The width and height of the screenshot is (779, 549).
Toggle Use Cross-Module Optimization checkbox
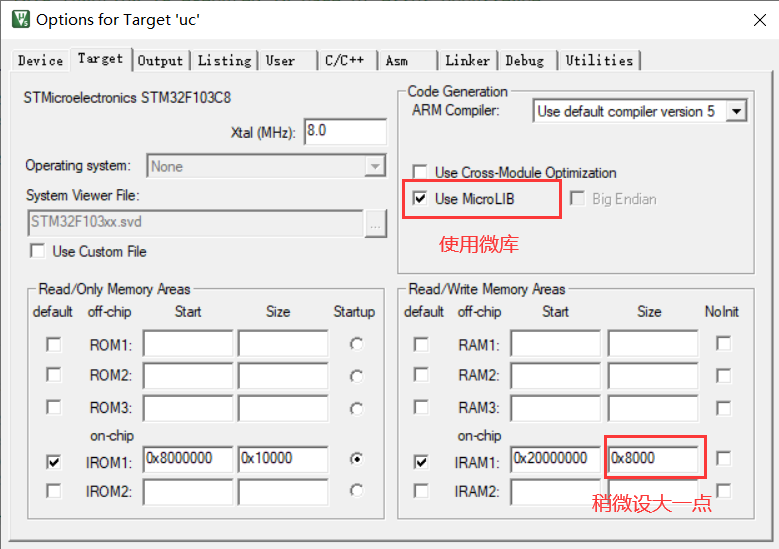(420, 172)
